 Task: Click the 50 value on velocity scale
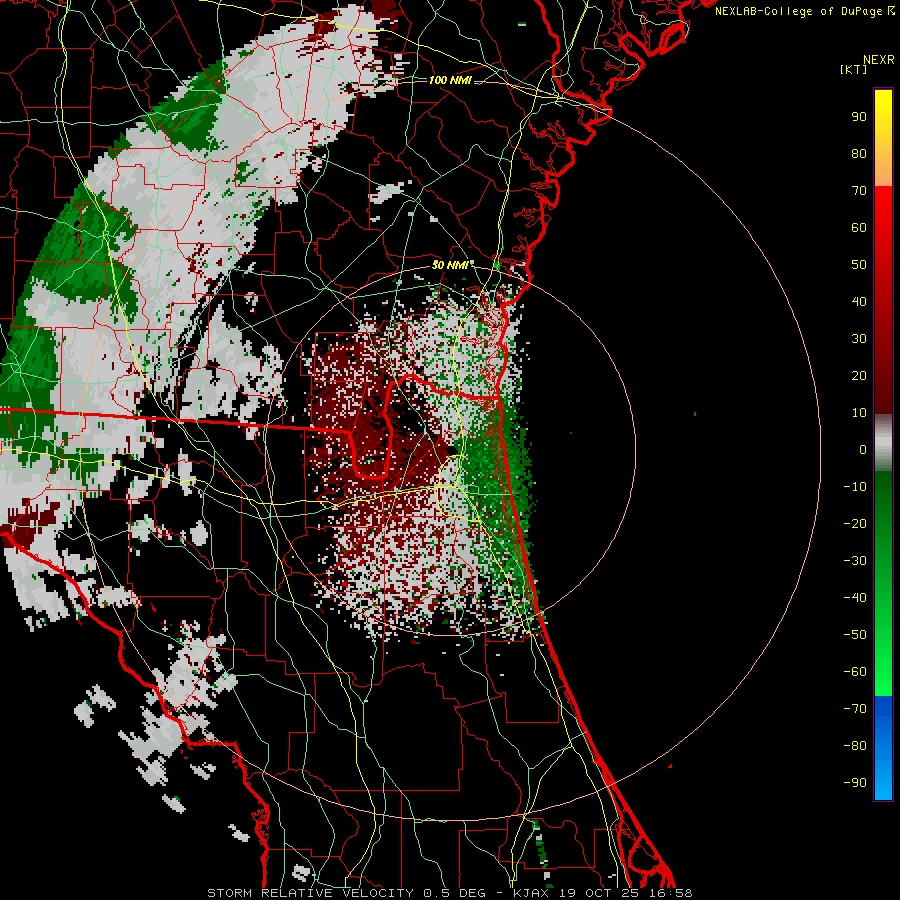click(859, 265)
